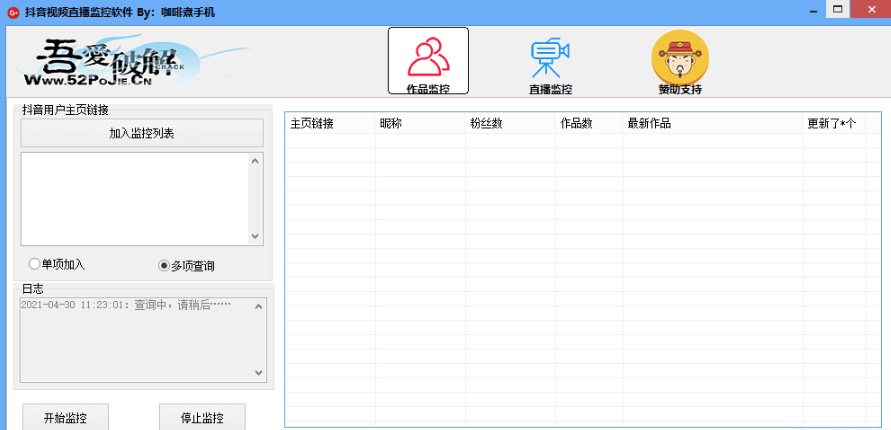The width and height of the screenshot is (891, 430).
Task: Click the 停止监控 stop button
Action: 202,418
